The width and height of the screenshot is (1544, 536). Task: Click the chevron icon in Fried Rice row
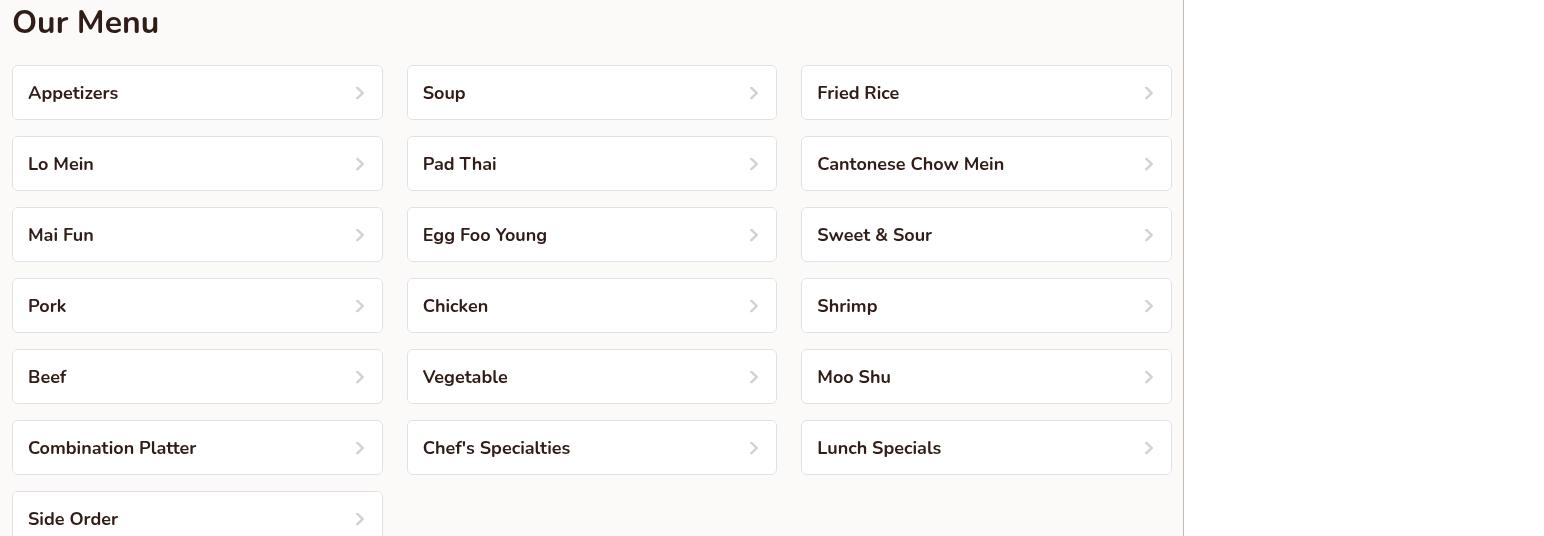coord(1149,93)
